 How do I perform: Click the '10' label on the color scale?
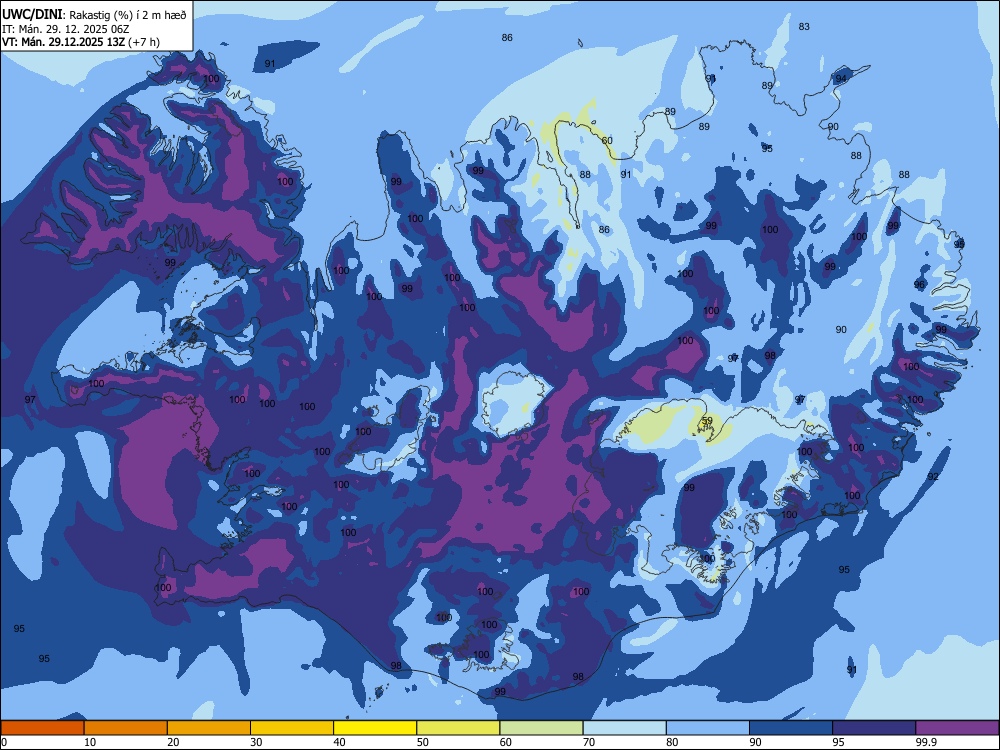(90, 742)
